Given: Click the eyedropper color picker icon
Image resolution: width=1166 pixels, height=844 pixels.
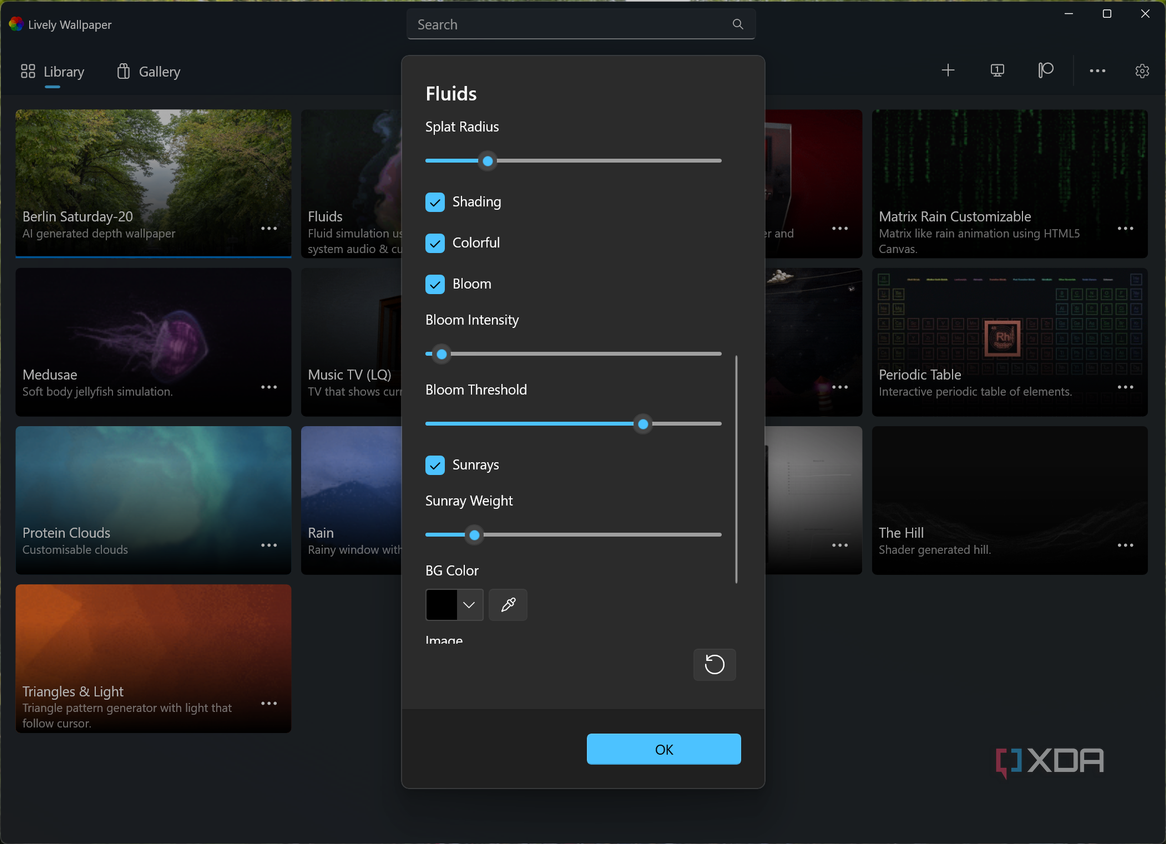Looking at the screenshot, I should [x=509, y=605].
